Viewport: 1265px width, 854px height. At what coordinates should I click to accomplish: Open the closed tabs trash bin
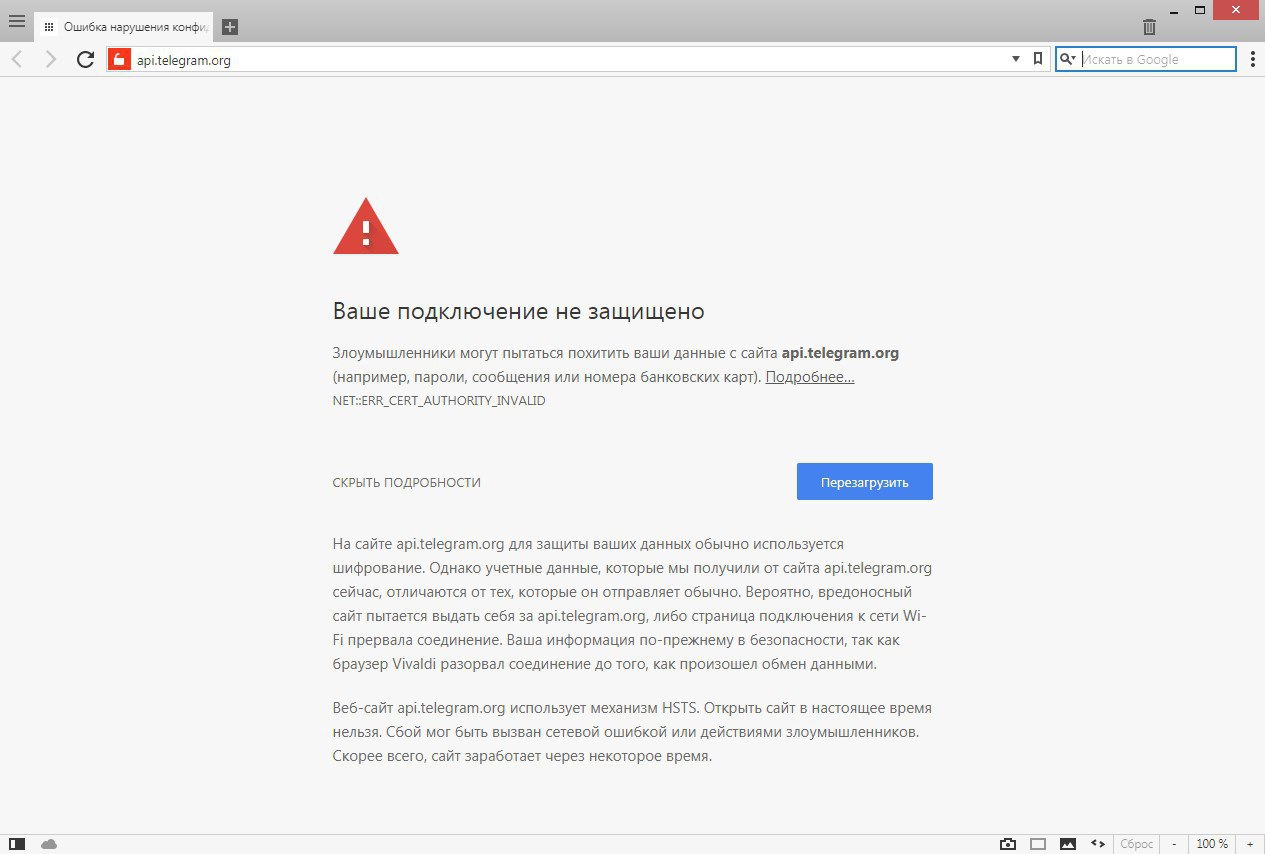(1149, 26)
